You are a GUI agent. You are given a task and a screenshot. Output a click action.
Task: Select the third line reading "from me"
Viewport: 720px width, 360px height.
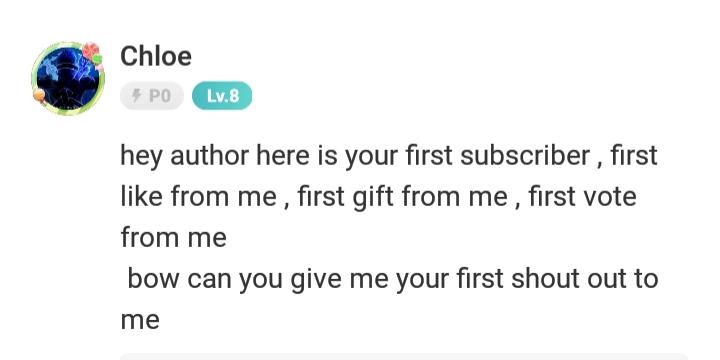(174, 238)
